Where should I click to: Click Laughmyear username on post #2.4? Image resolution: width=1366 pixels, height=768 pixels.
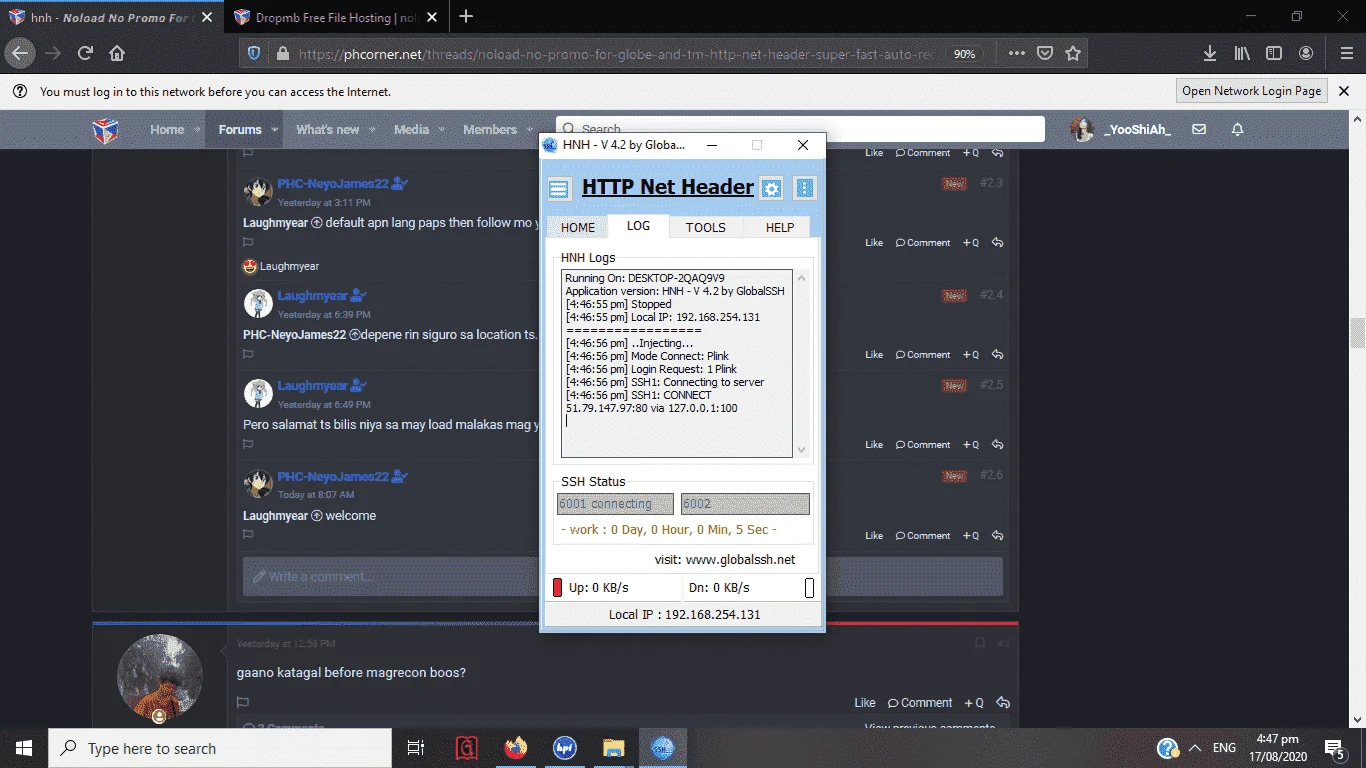coord(312,296)
